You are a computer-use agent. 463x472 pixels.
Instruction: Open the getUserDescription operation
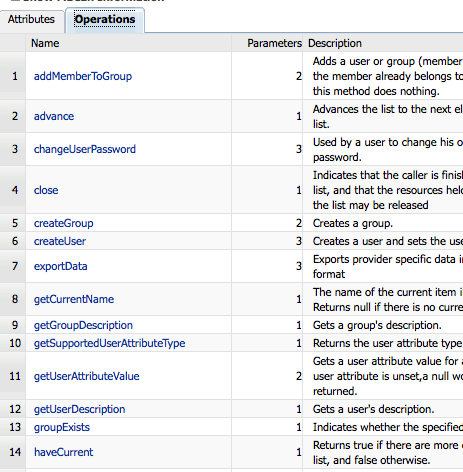[80, 409]
